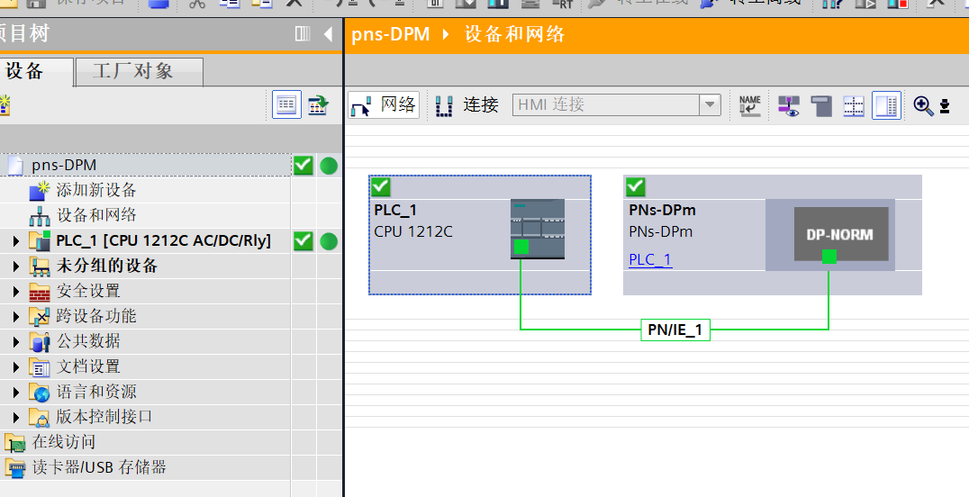Open the HMI 连接 connection type dropdown

pos(710,105)
